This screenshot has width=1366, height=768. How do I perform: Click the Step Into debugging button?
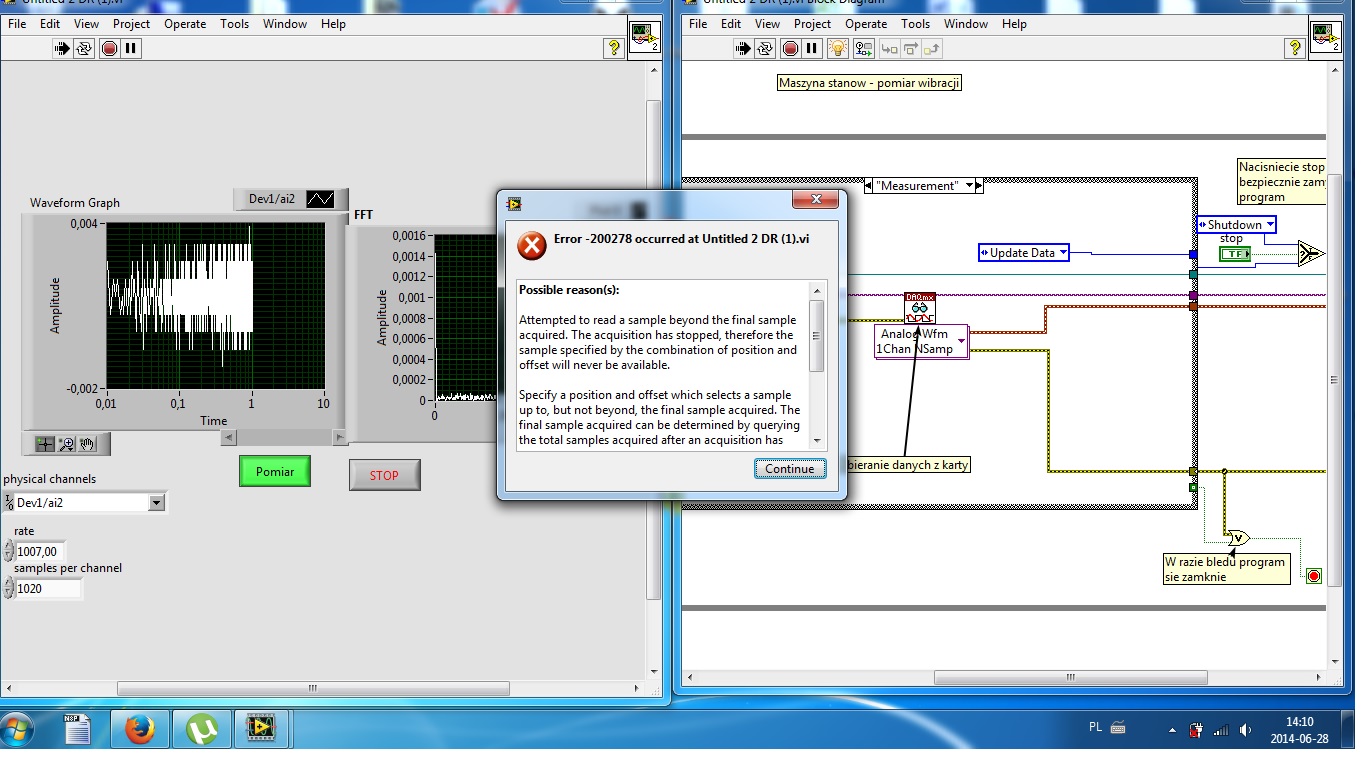pos(888,47)
